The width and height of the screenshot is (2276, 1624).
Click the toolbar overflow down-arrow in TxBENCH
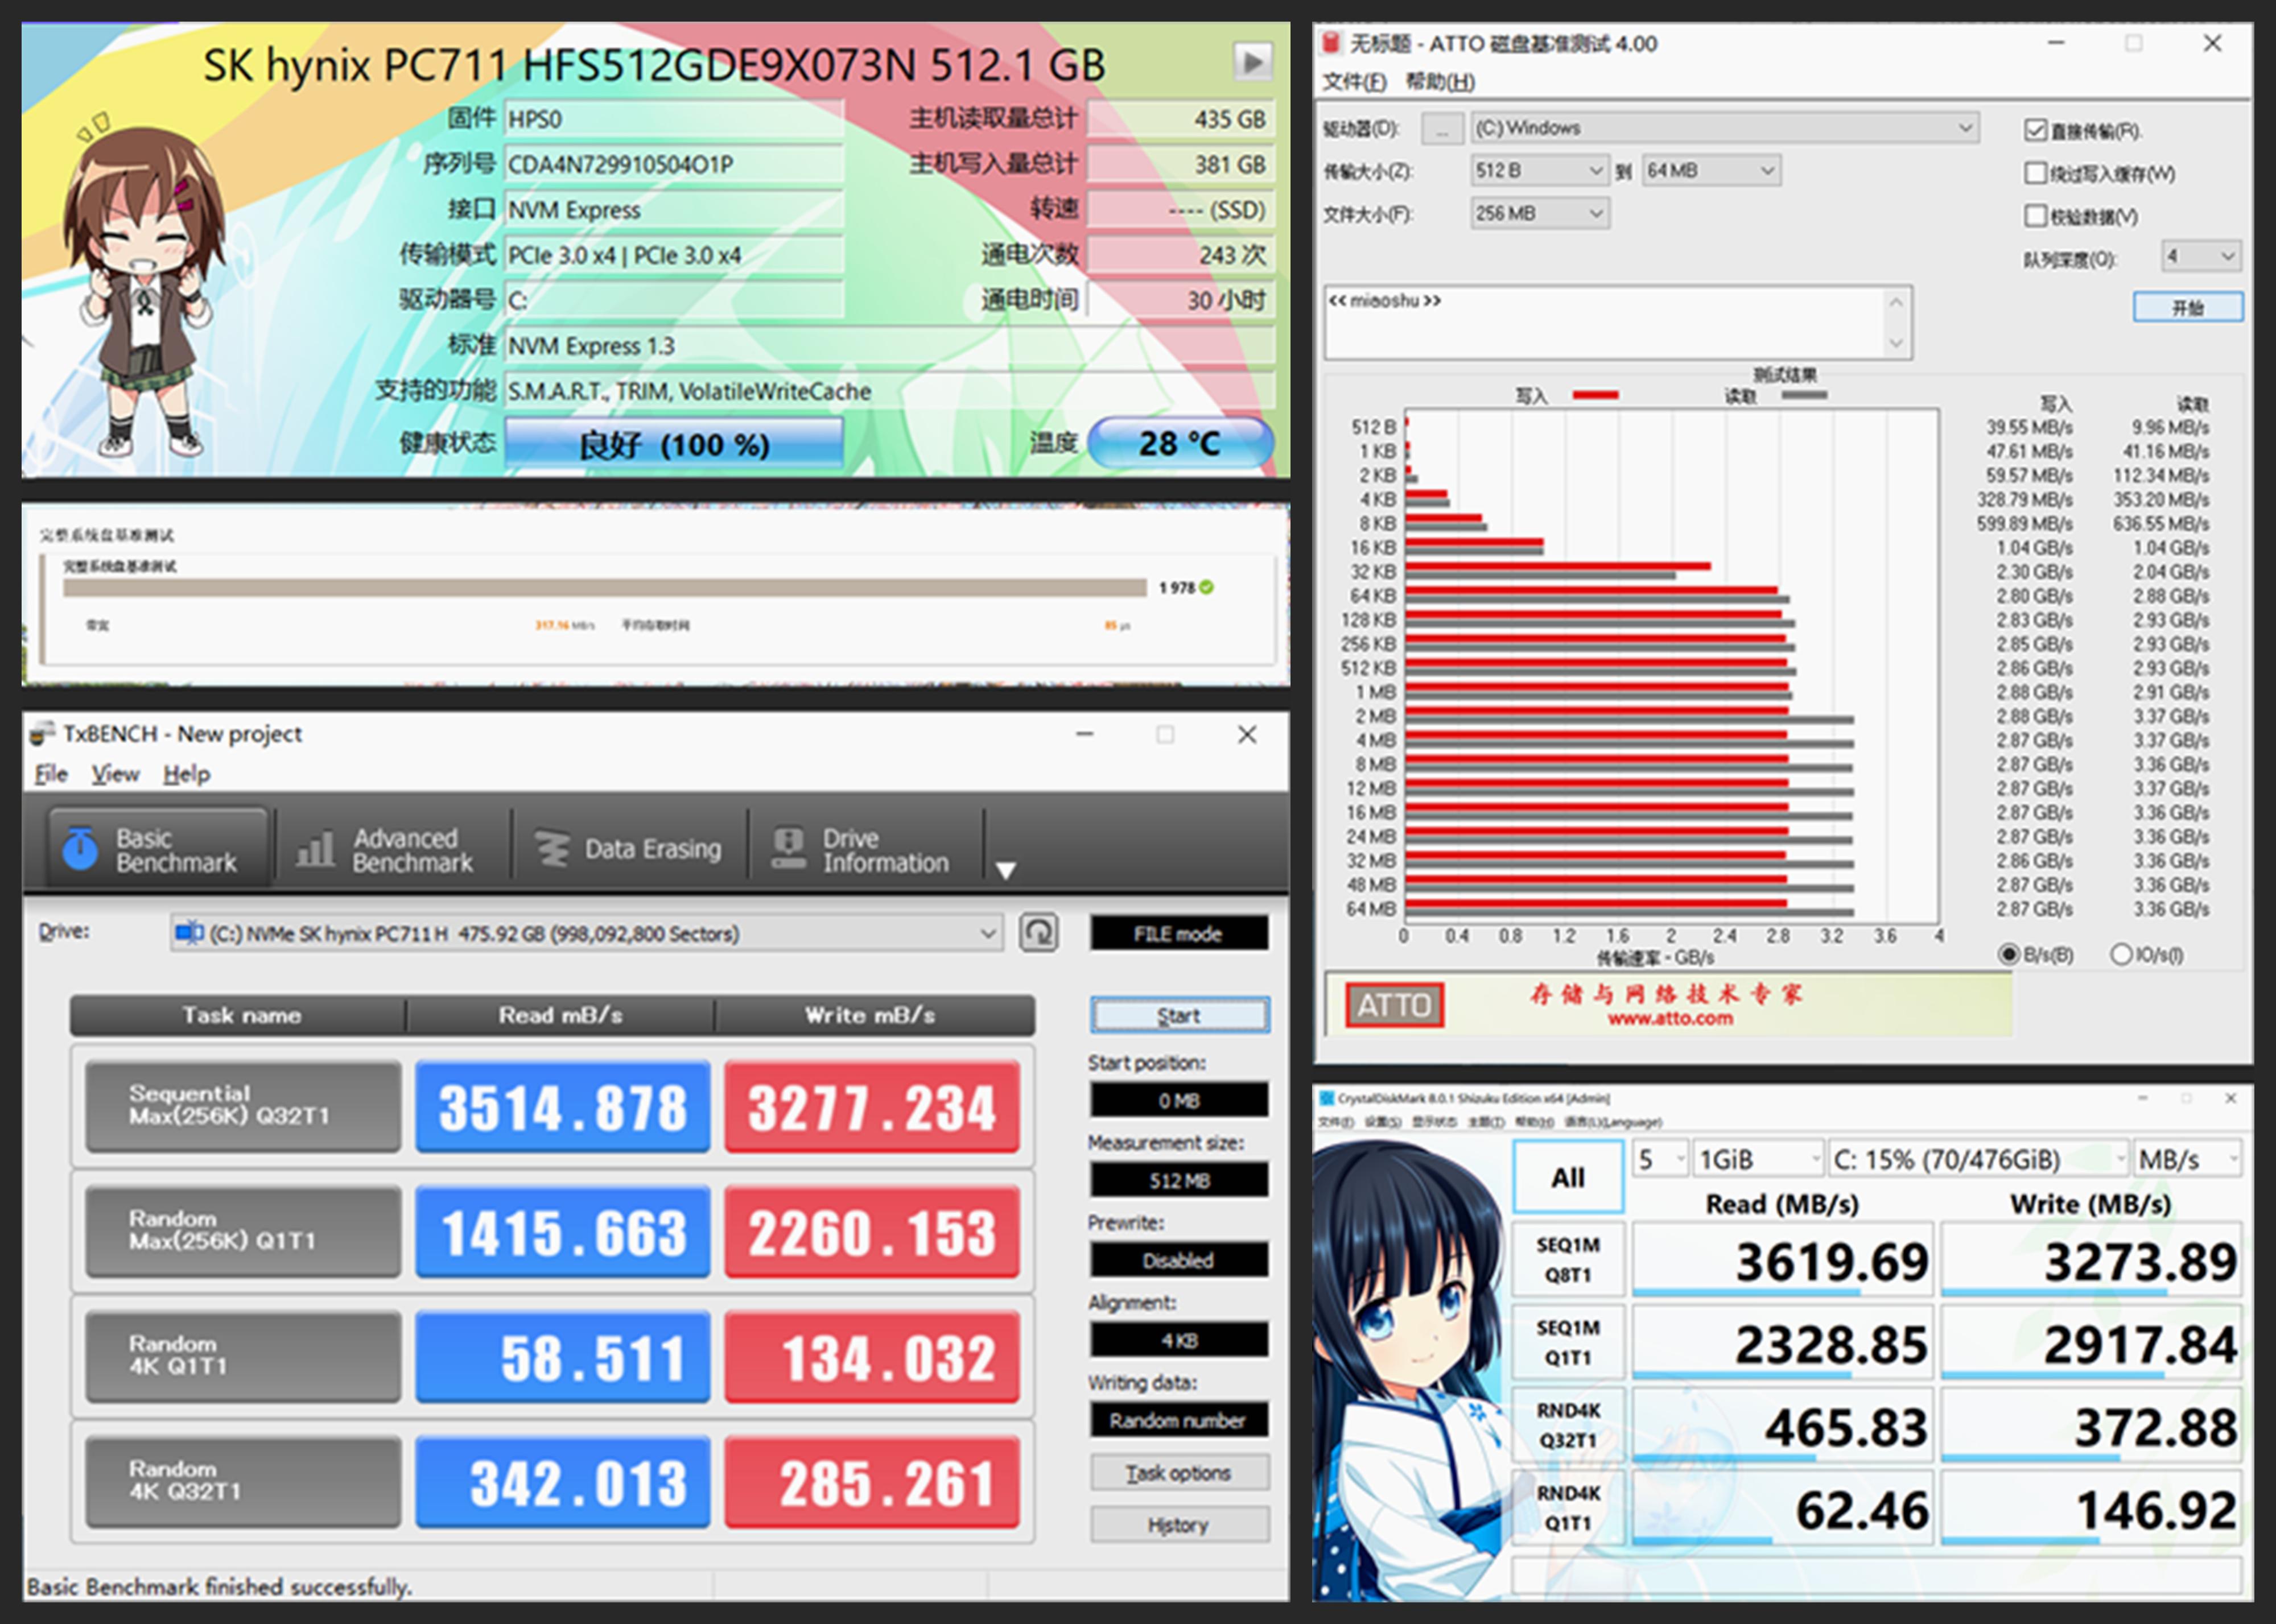coord(1006,870)
